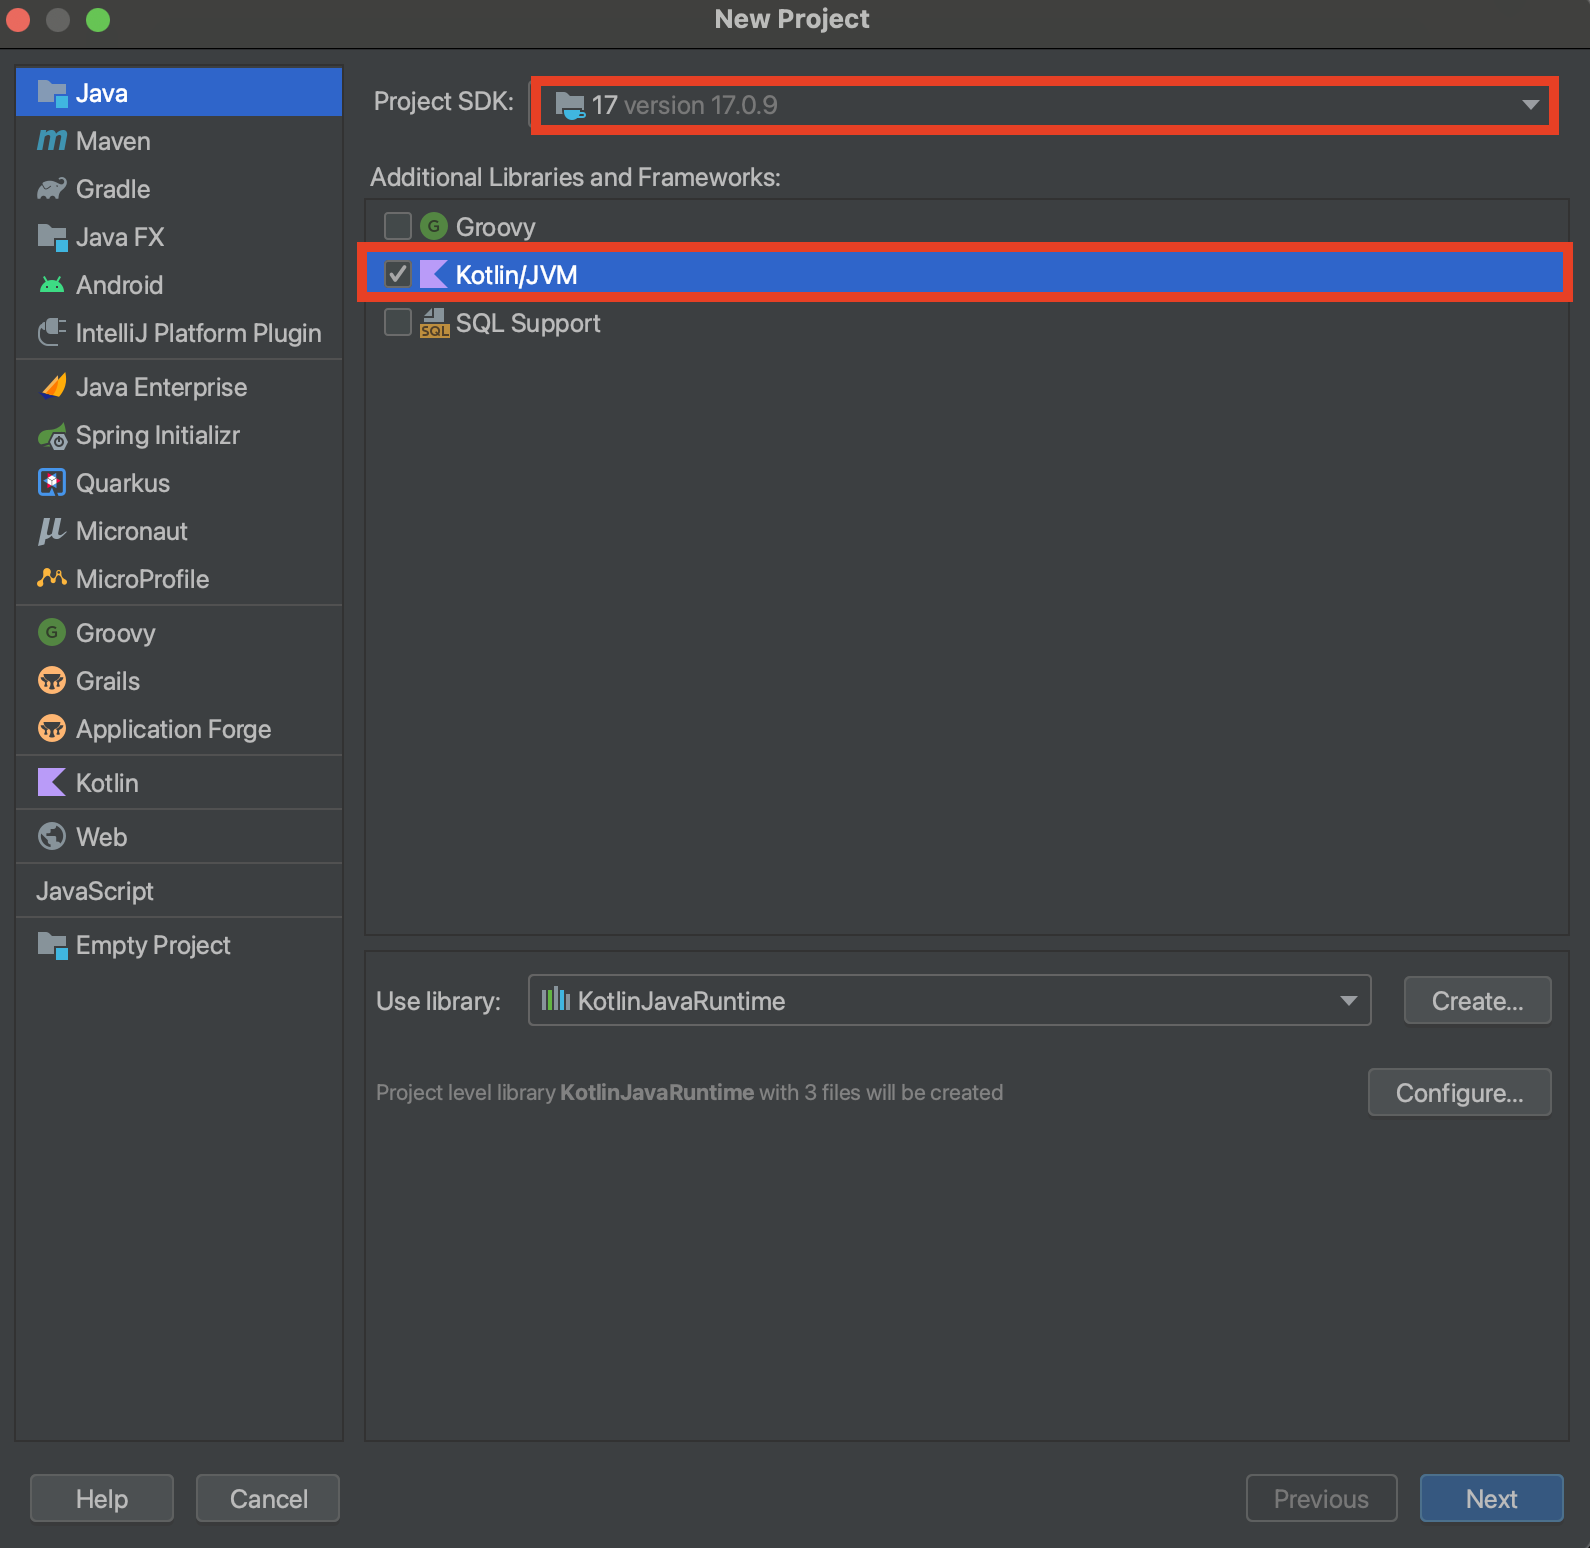This screenshot has width=1590, height=1548.
Task: Select Spring Initializr project type label
Action: click(158, 435)
